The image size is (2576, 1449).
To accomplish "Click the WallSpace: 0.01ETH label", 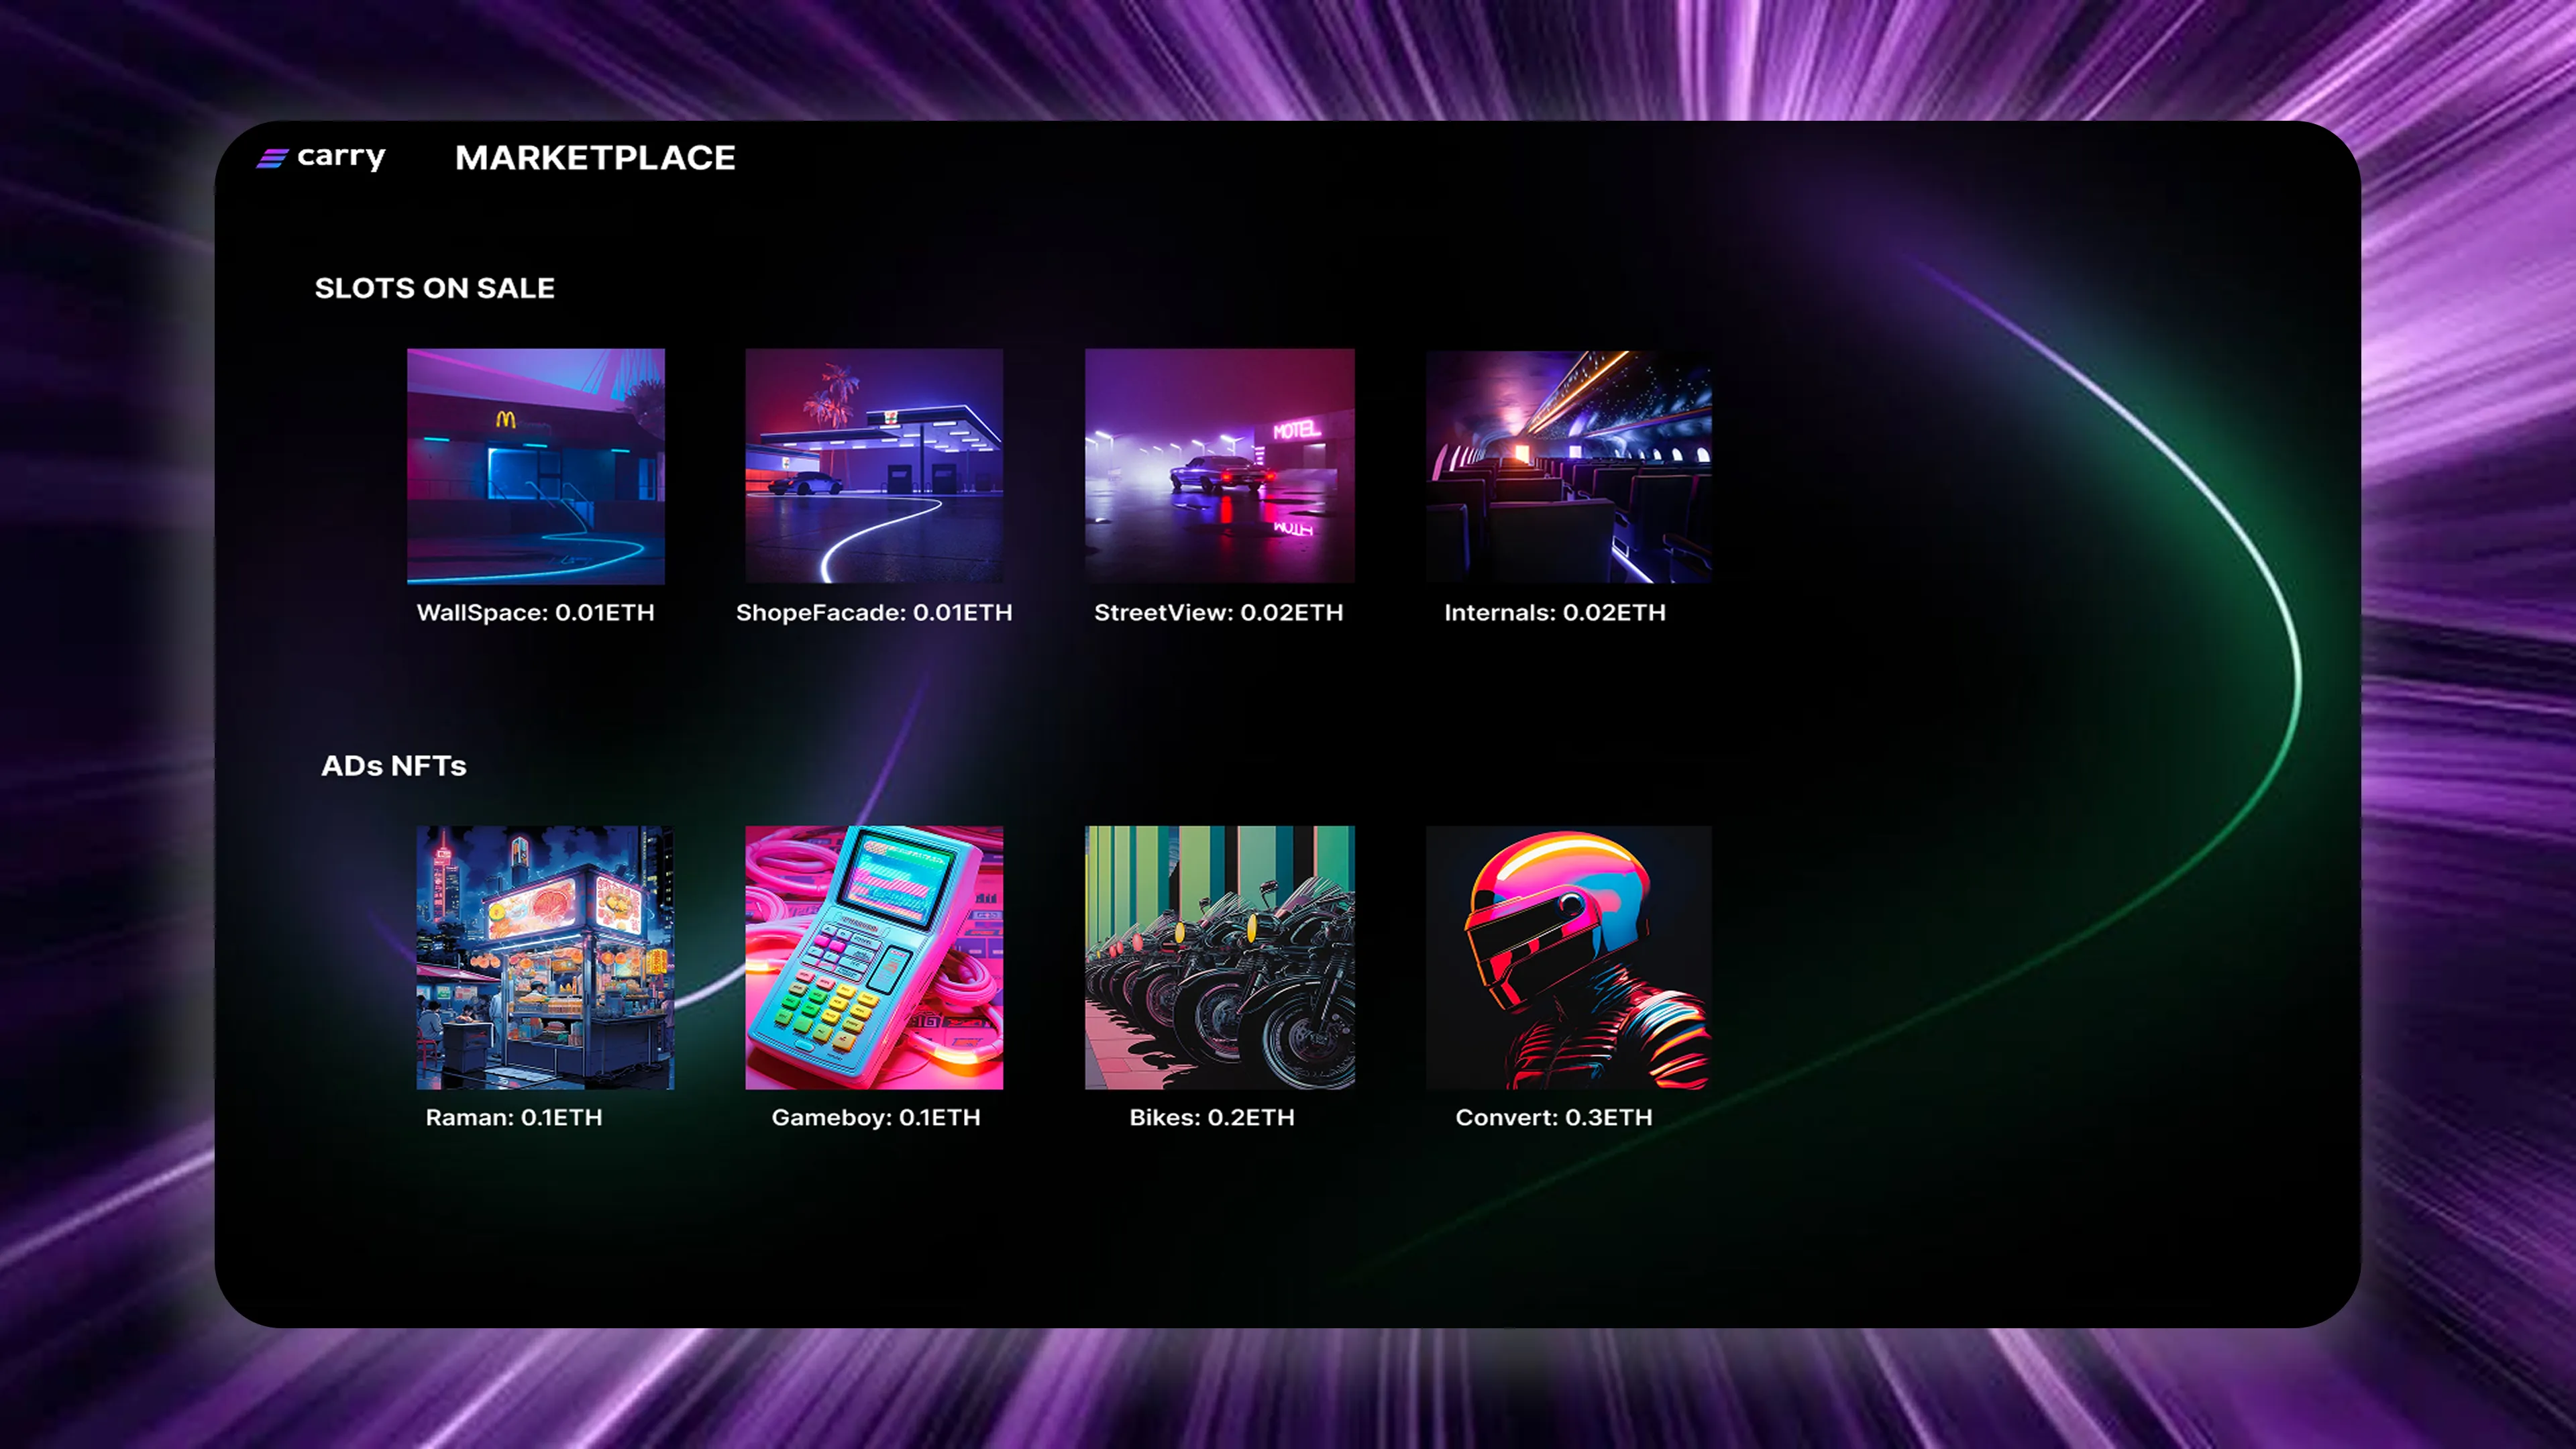I will [535, 612].
